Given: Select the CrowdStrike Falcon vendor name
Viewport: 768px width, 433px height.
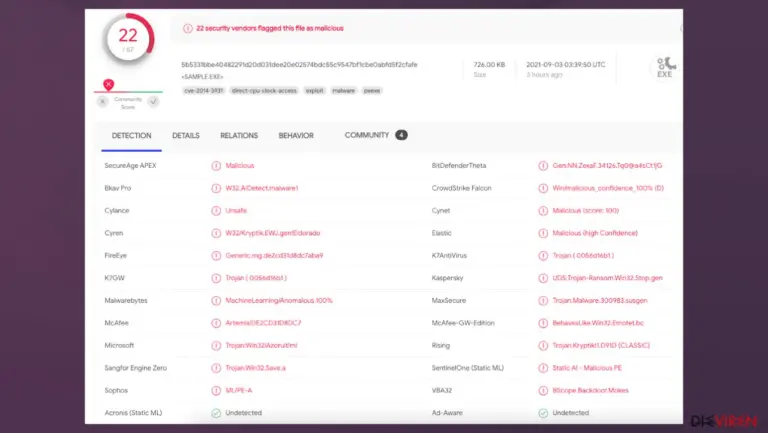Looking at the screenshot, I should 461,188.
